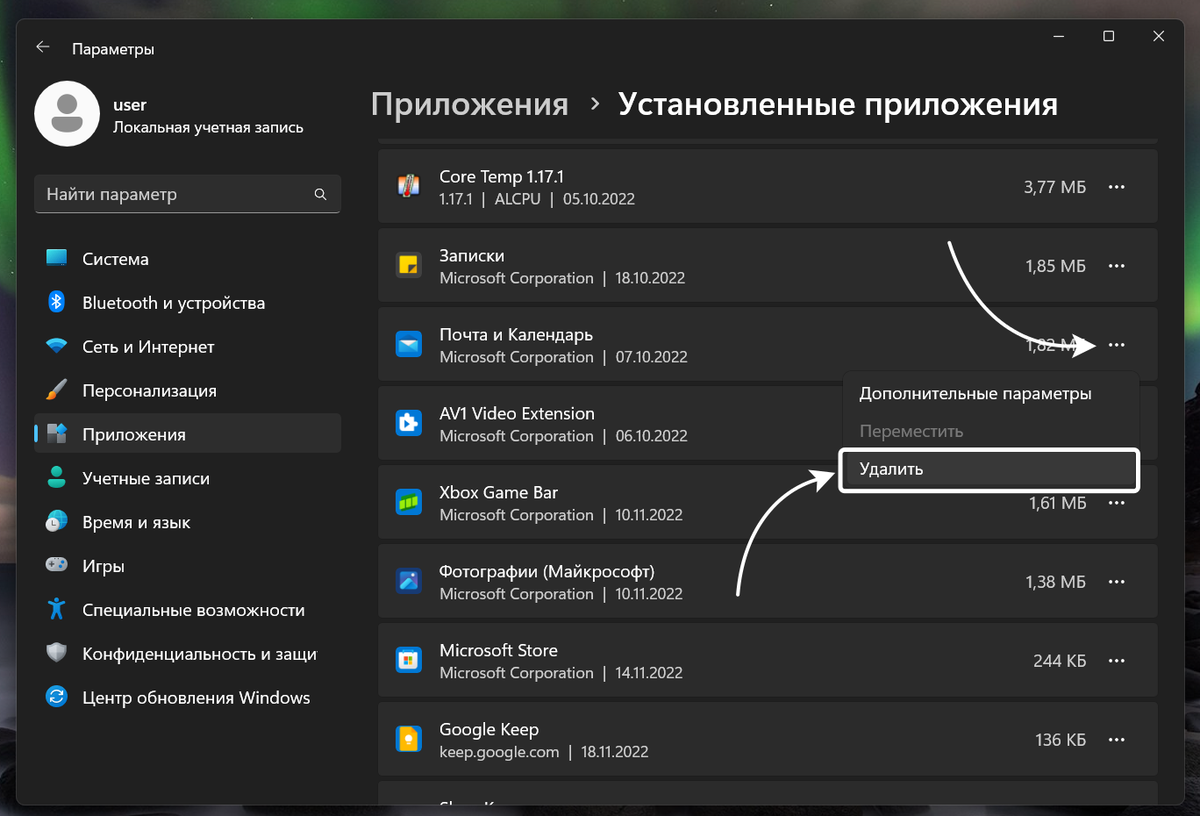The height and width of the screenshot is (816, 1200).
Task: Click the 136 КБ size value
Action: (x=1061, y=740)
